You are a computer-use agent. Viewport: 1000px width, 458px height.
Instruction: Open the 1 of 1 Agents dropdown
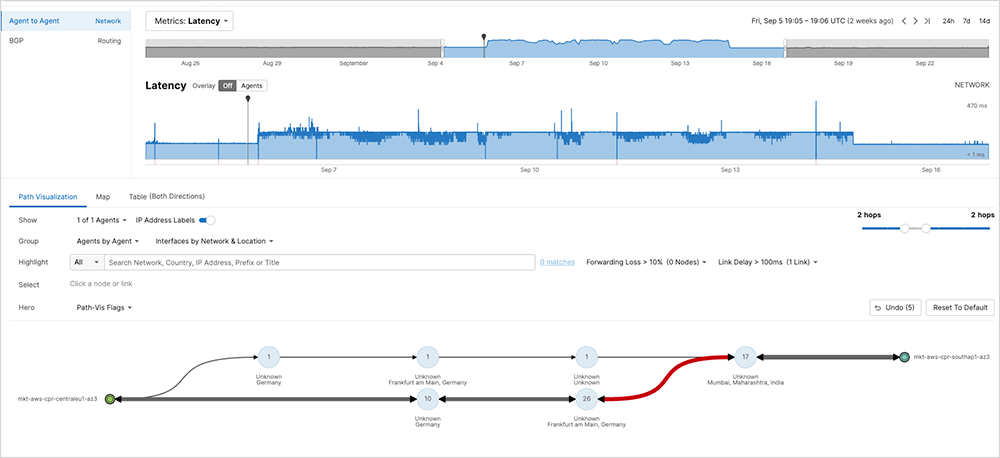pos(101,220)
